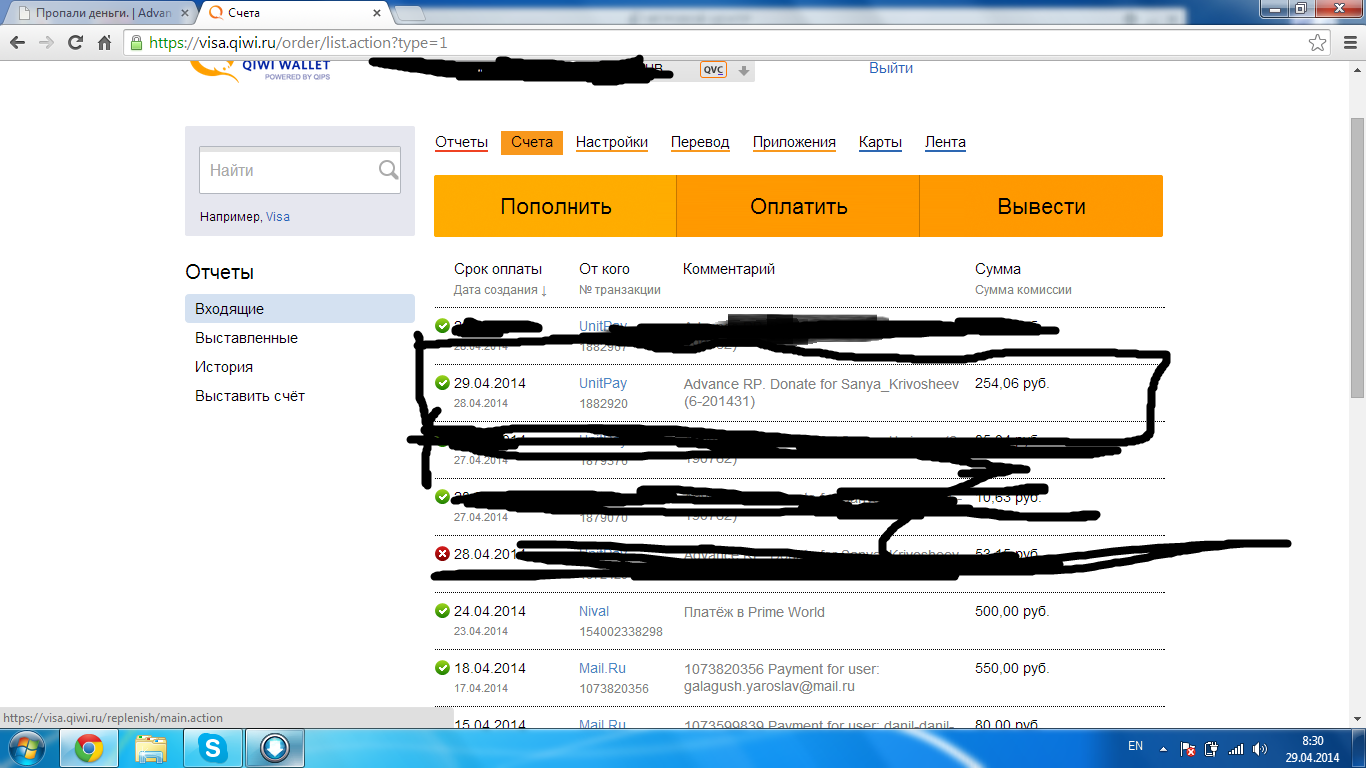Click transaction number 154002338298
Image resolution: width=1366 pixels, height=768 pixels.
[x=621, y=631]
